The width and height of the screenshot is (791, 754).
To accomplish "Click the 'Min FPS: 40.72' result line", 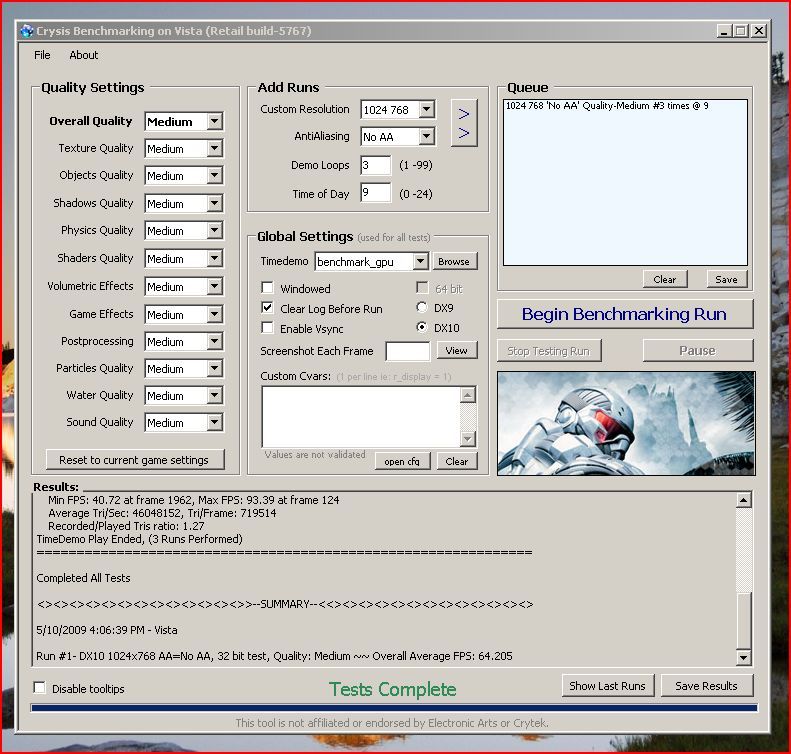I will click(x=194, y=500).
